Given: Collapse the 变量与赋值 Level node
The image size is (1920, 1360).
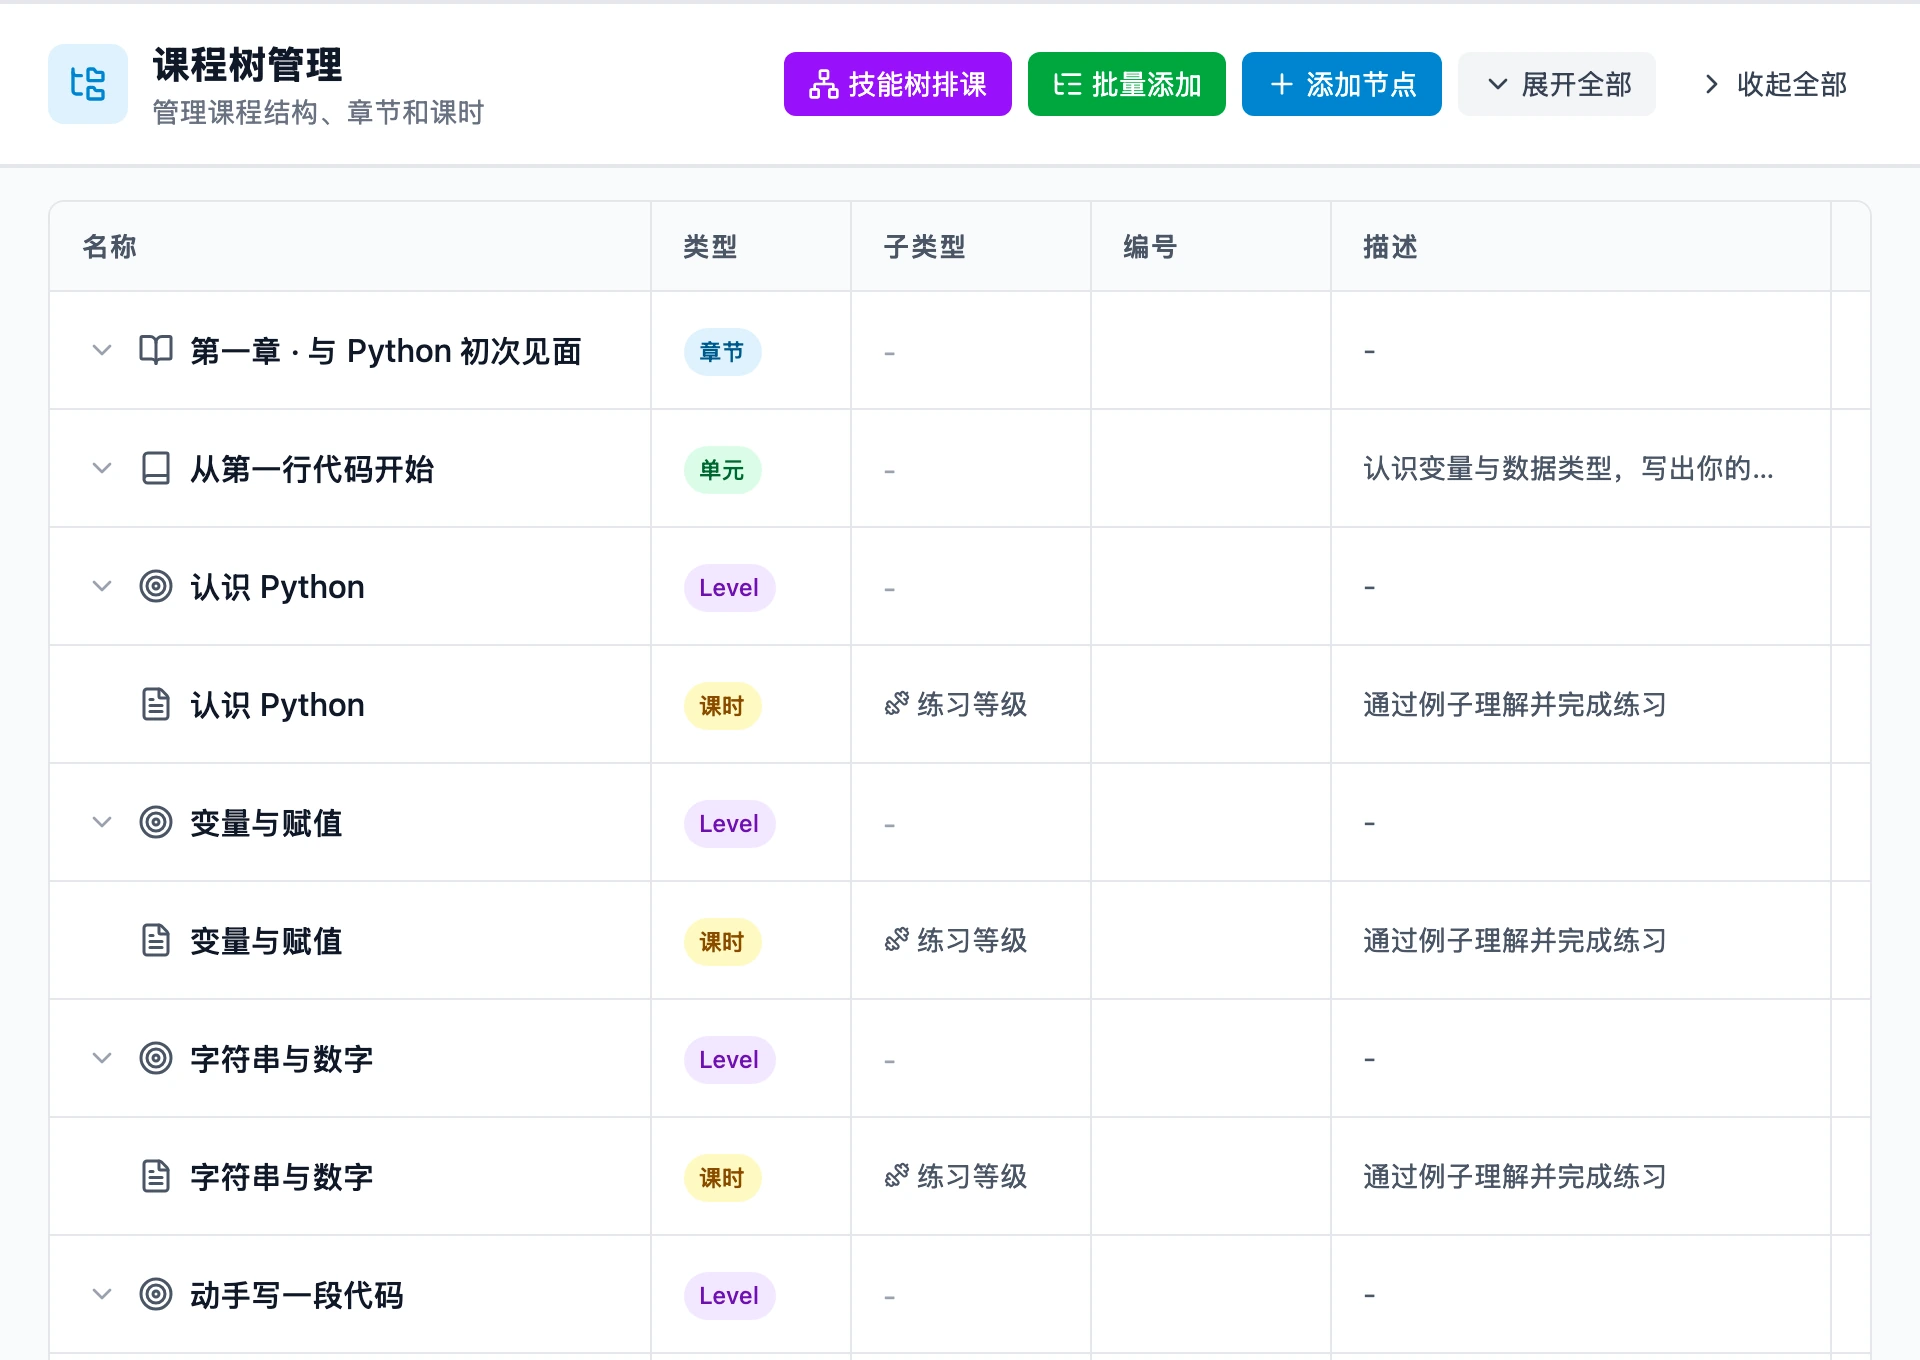Looking at the screenshot, I should [102, 822].
